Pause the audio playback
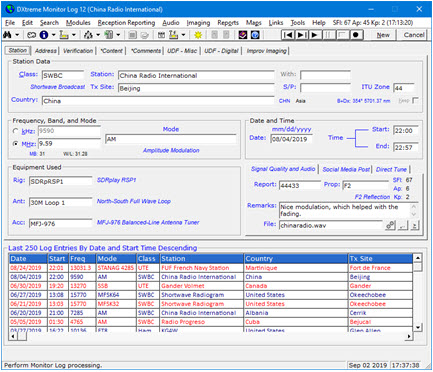The image size is (433, 372). coord(329,35)
